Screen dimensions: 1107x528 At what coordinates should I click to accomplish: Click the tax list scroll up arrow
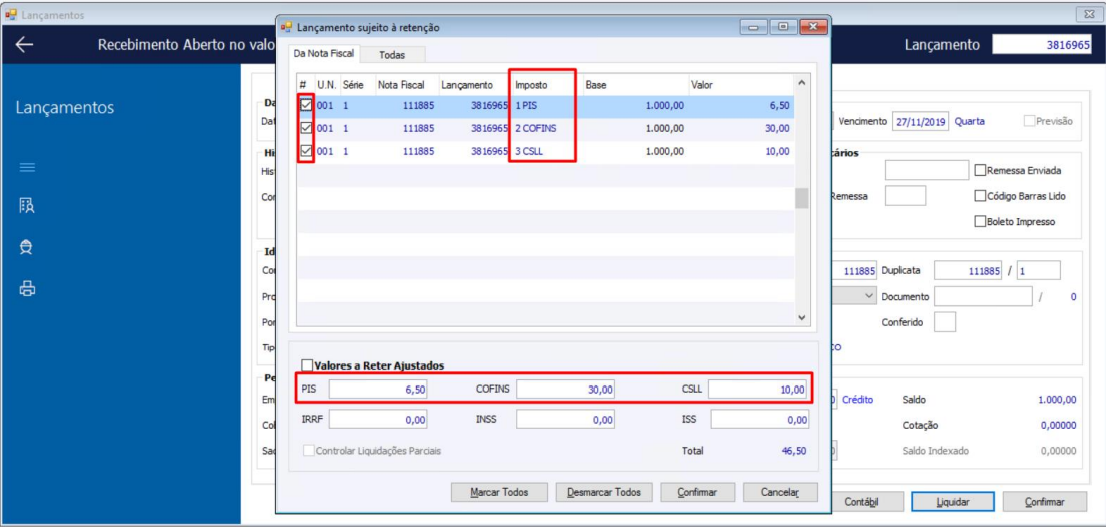coord(801,84)
